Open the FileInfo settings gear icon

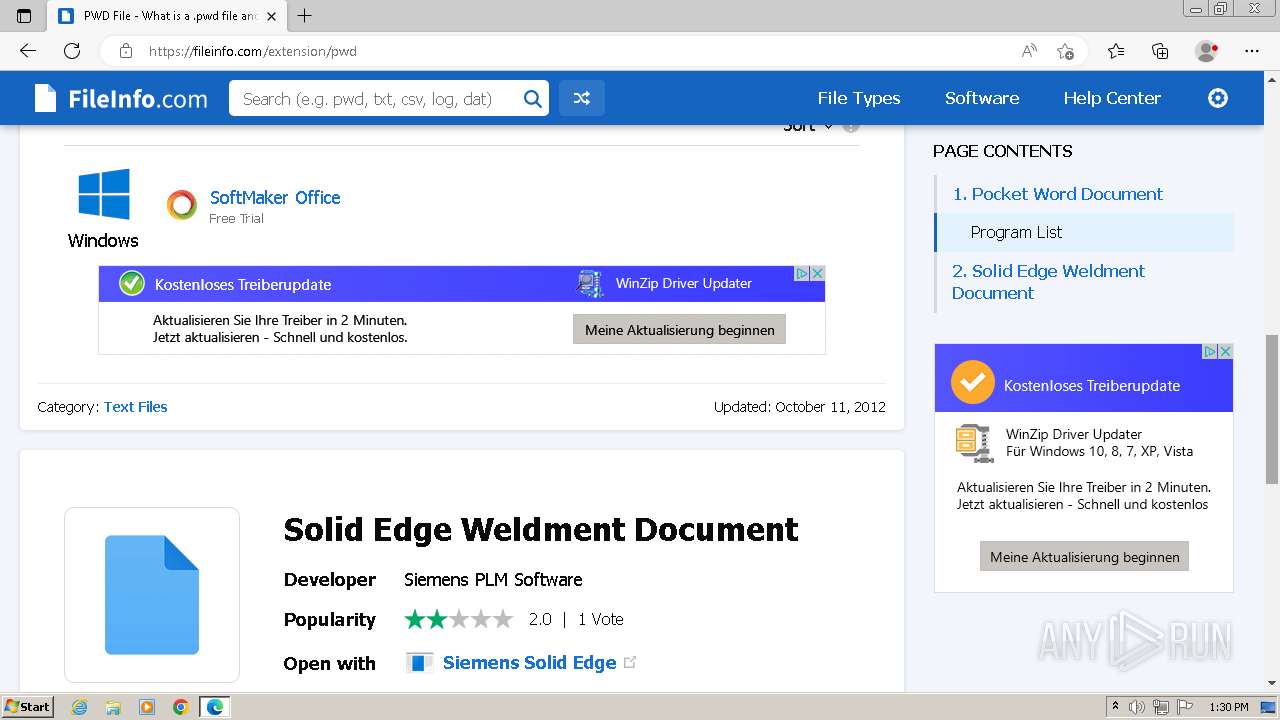[1218, 98]
